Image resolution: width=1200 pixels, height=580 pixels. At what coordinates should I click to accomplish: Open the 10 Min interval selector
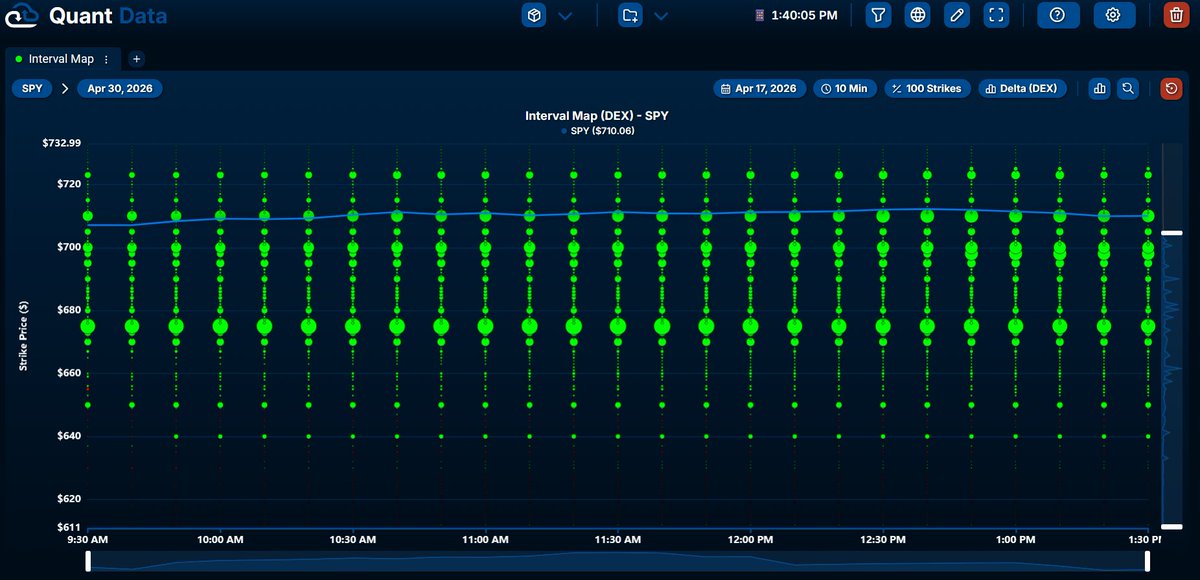pos(844,88)
